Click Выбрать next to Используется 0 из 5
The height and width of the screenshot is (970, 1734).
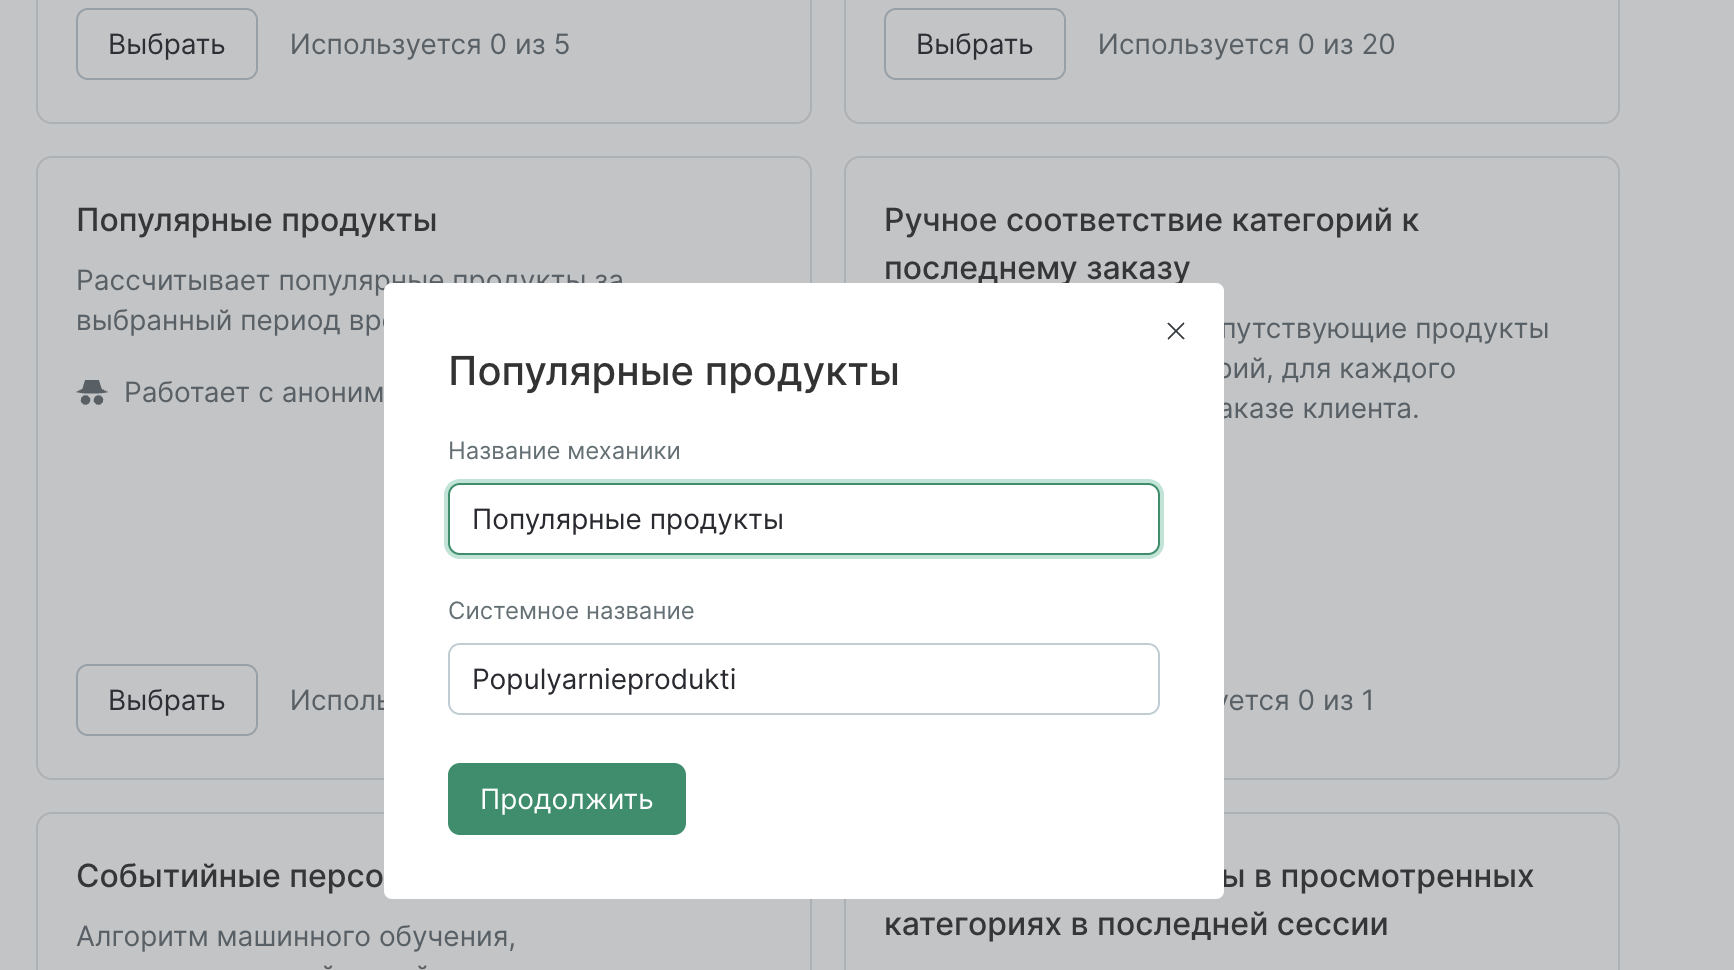tap(167, 44)
